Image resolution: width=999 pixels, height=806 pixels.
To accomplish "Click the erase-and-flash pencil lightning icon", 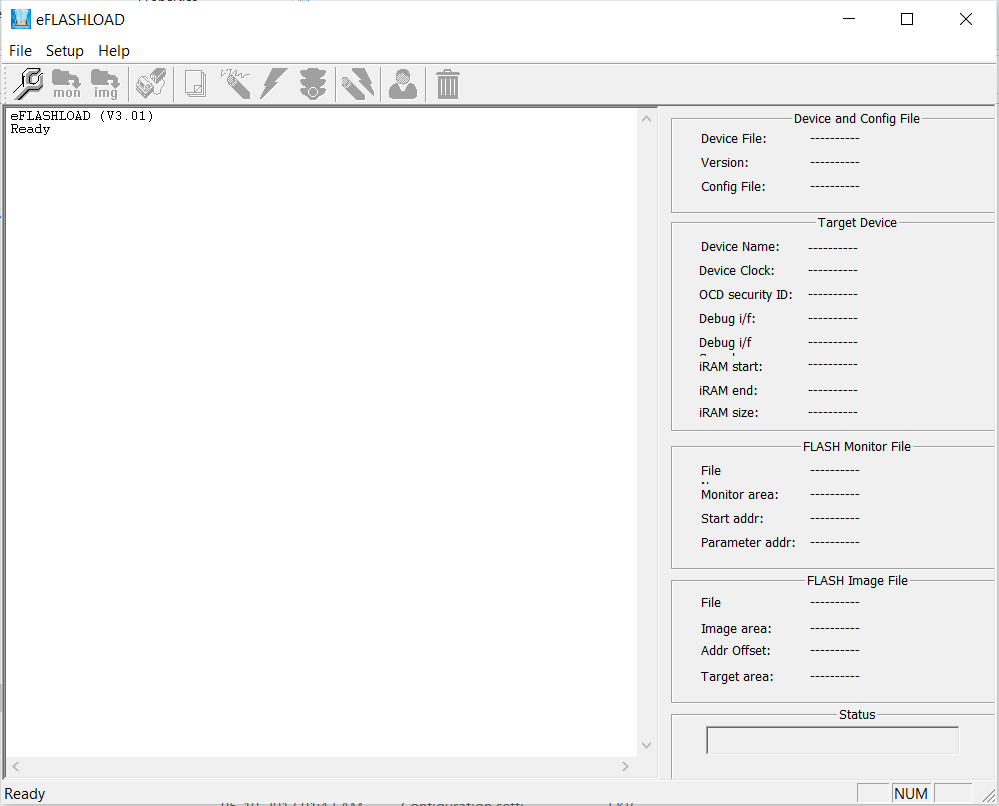I will point(357,83).
